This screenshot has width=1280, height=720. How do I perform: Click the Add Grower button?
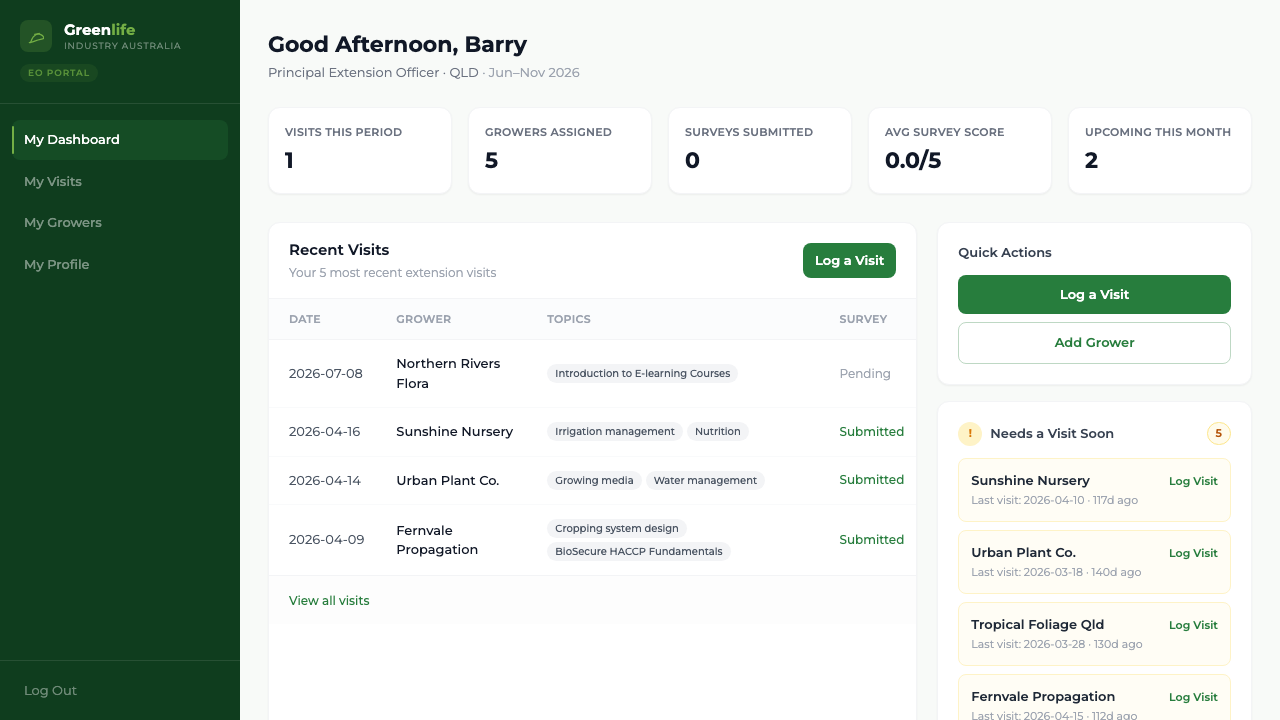click(x=1094, y=343)
